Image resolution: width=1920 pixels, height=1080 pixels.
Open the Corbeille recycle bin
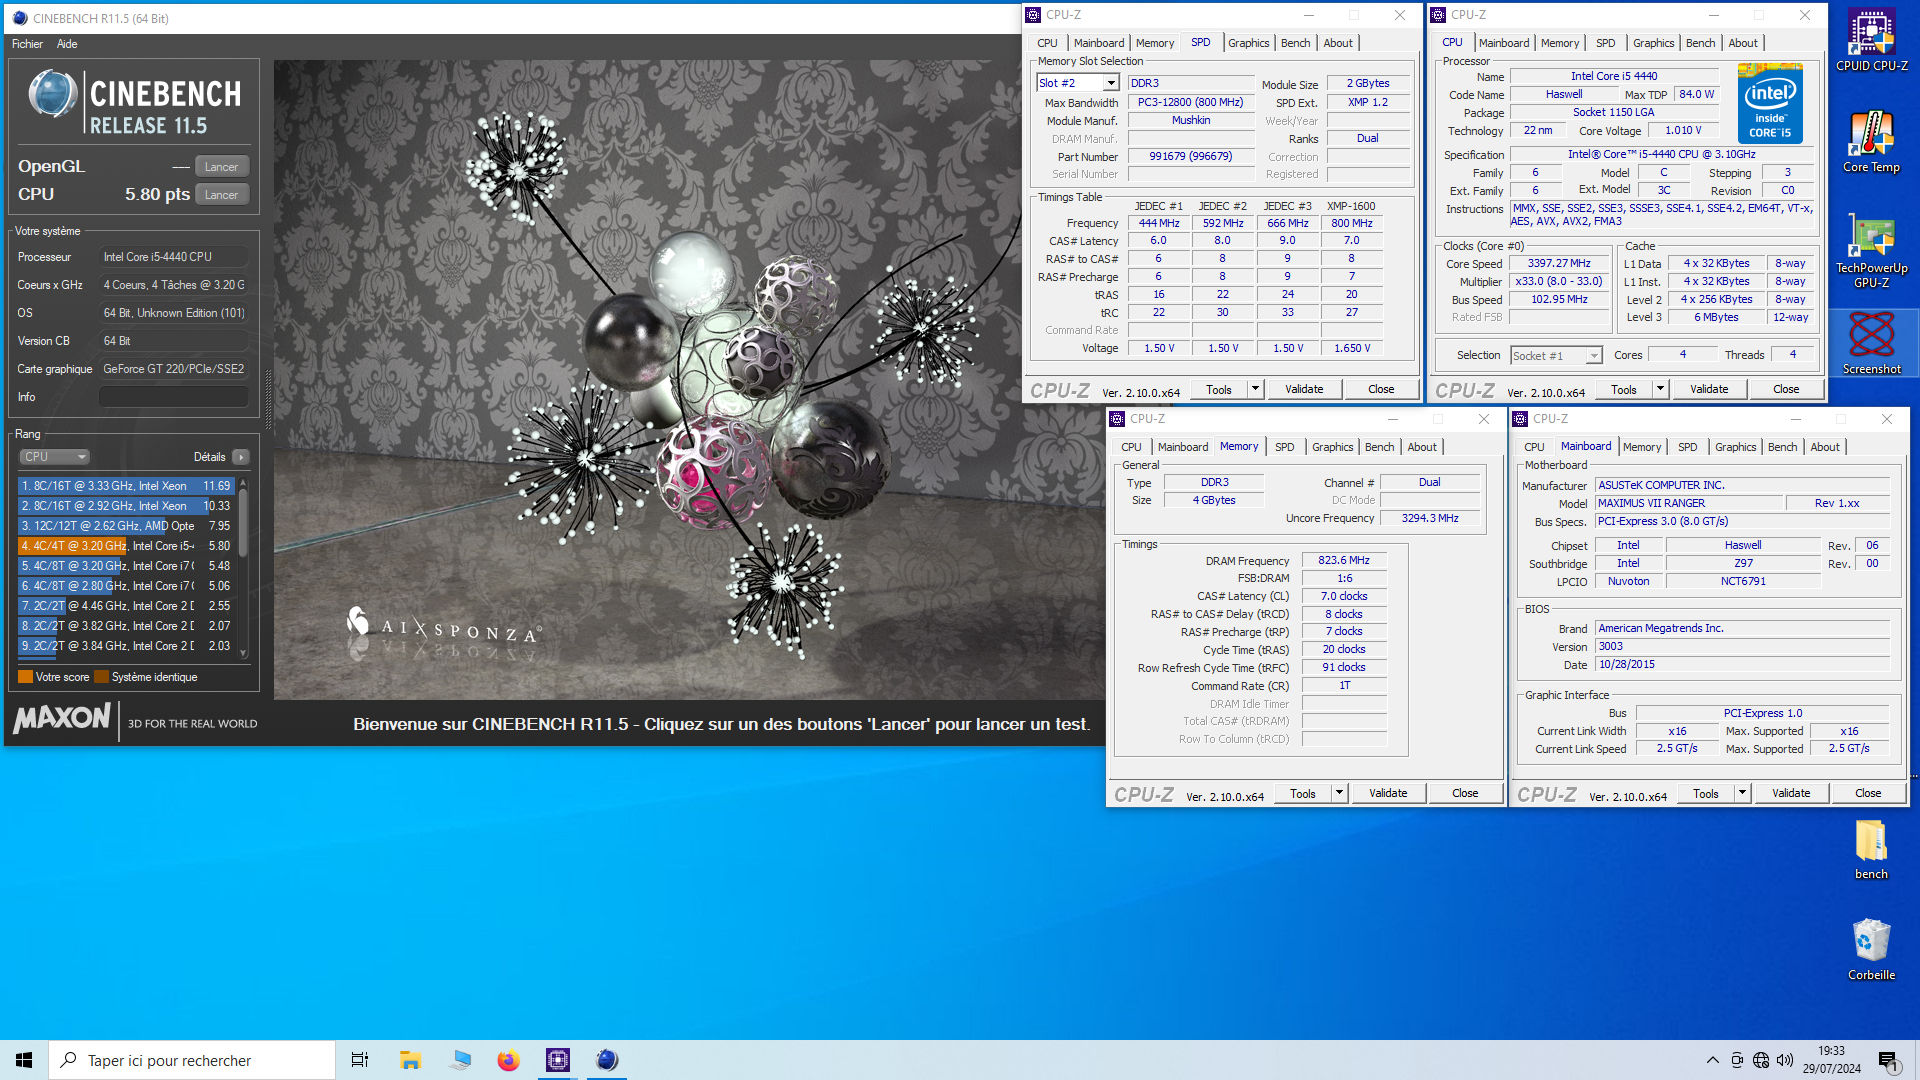(x=1871, y=950)
